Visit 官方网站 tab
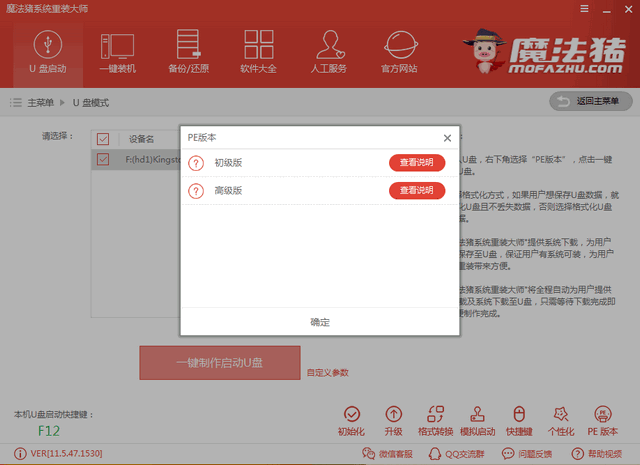This screenshot has width=640, height=465. (400, 52)
